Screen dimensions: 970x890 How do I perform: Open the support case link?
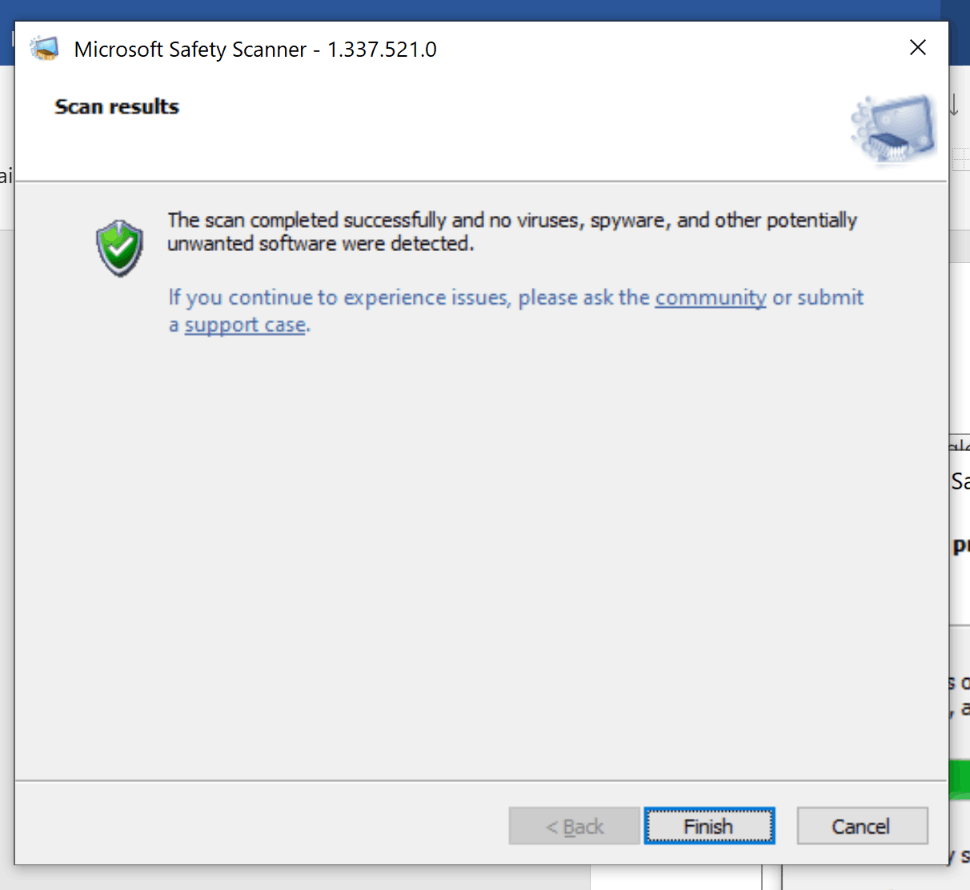click(245, 325)
